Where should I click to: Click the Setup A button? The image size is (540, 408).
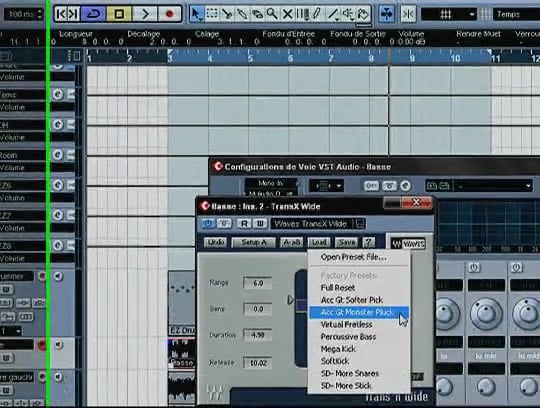(x=254, y=242)
